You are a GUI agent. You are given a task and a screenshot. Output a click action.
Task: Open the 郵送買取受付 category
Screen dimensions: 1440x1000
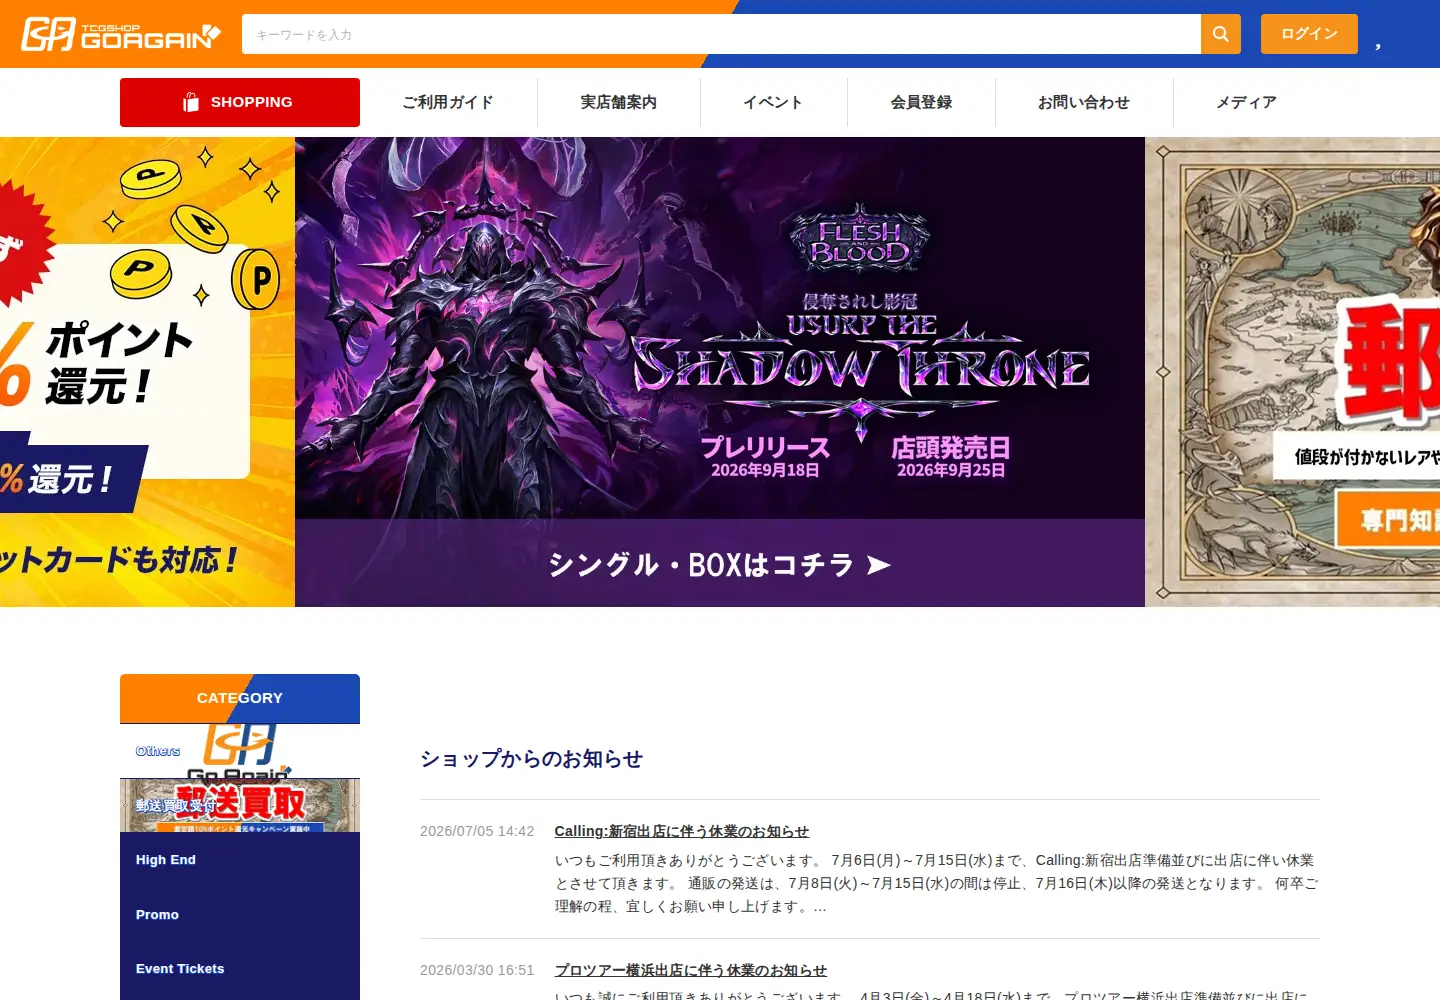(x=240, y=805)
